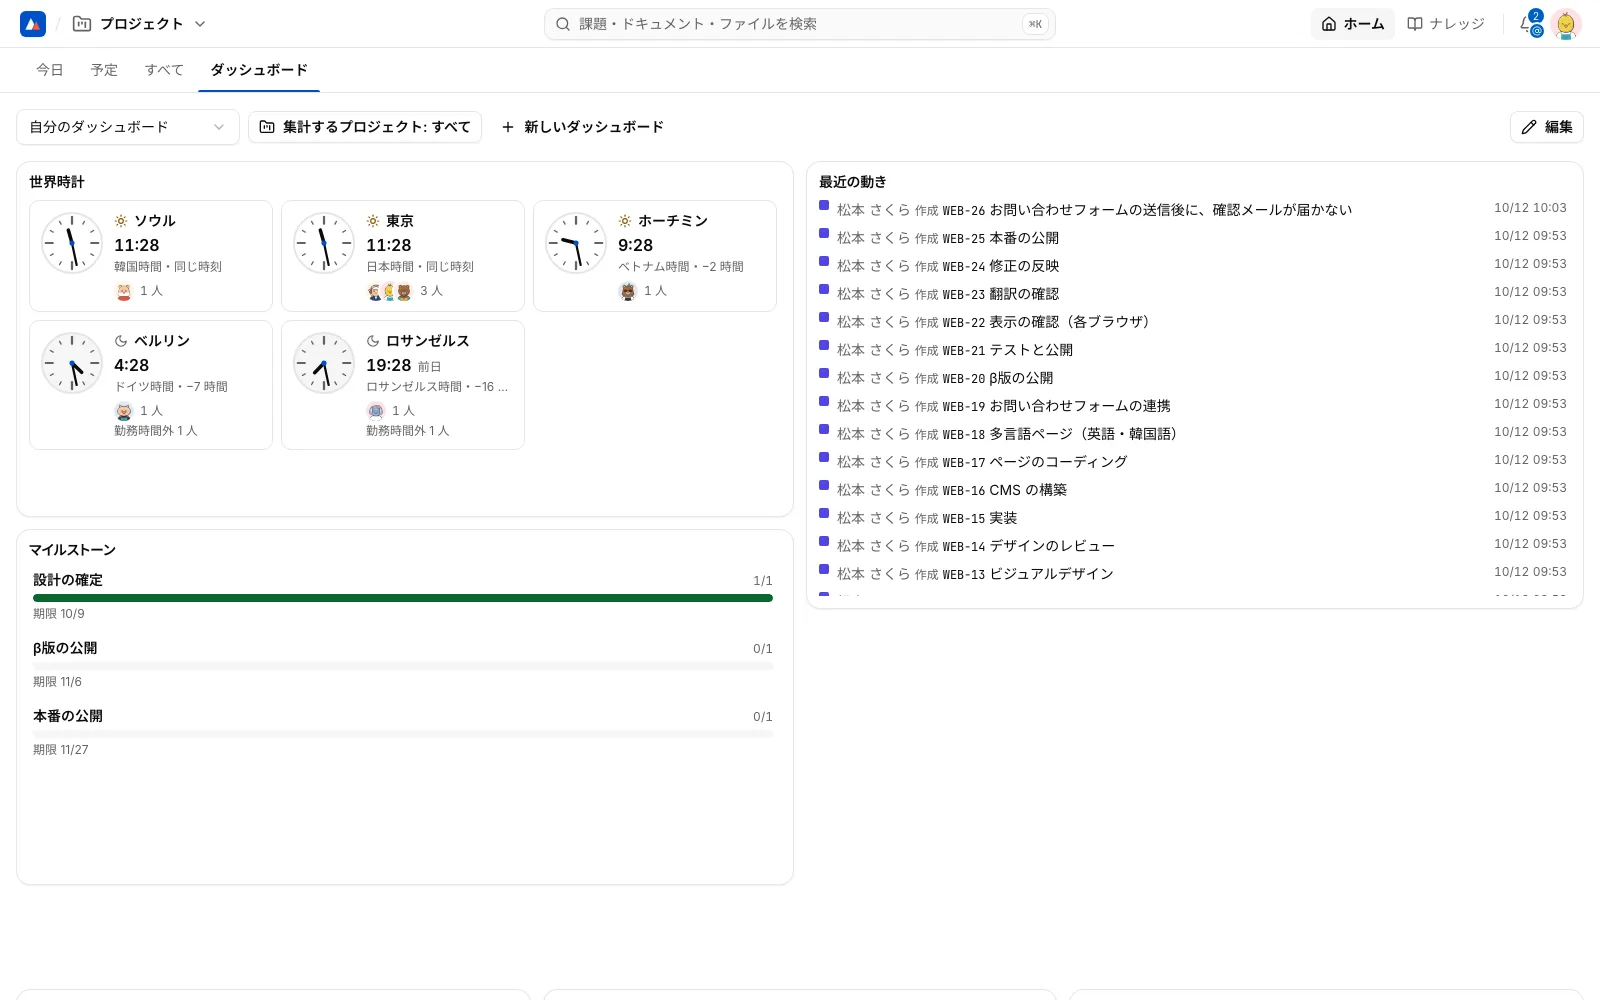Click the 設計の確定 milestone progress bar

pyautogui.click(x=403, y=598)
